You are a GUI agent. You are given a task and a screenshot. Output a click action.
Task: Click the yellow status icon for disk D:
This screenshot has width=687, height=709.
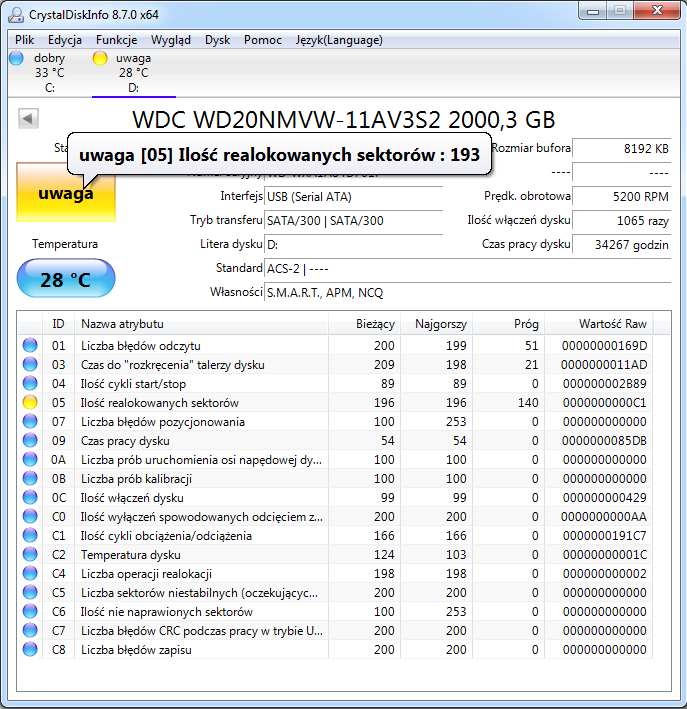click(x=100, y=58)
